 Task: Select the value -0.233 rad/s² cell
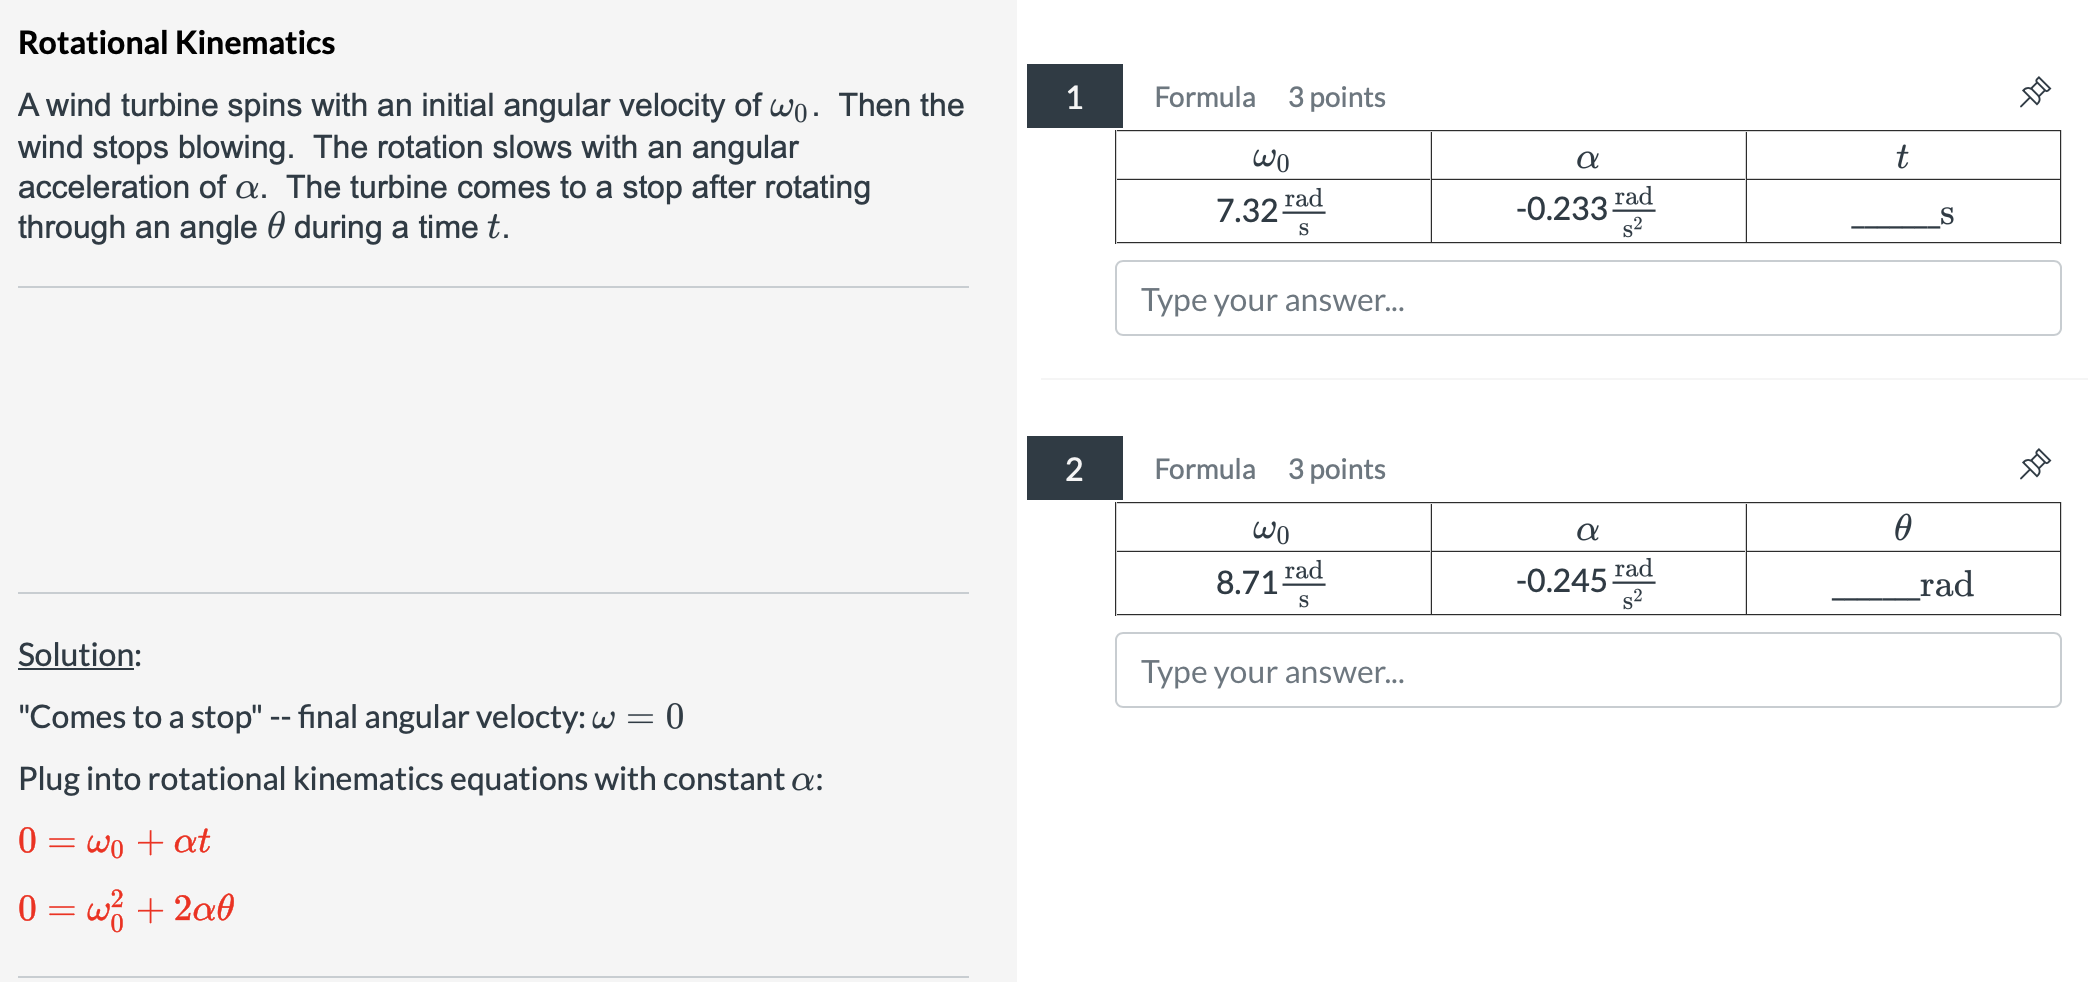1587,210
